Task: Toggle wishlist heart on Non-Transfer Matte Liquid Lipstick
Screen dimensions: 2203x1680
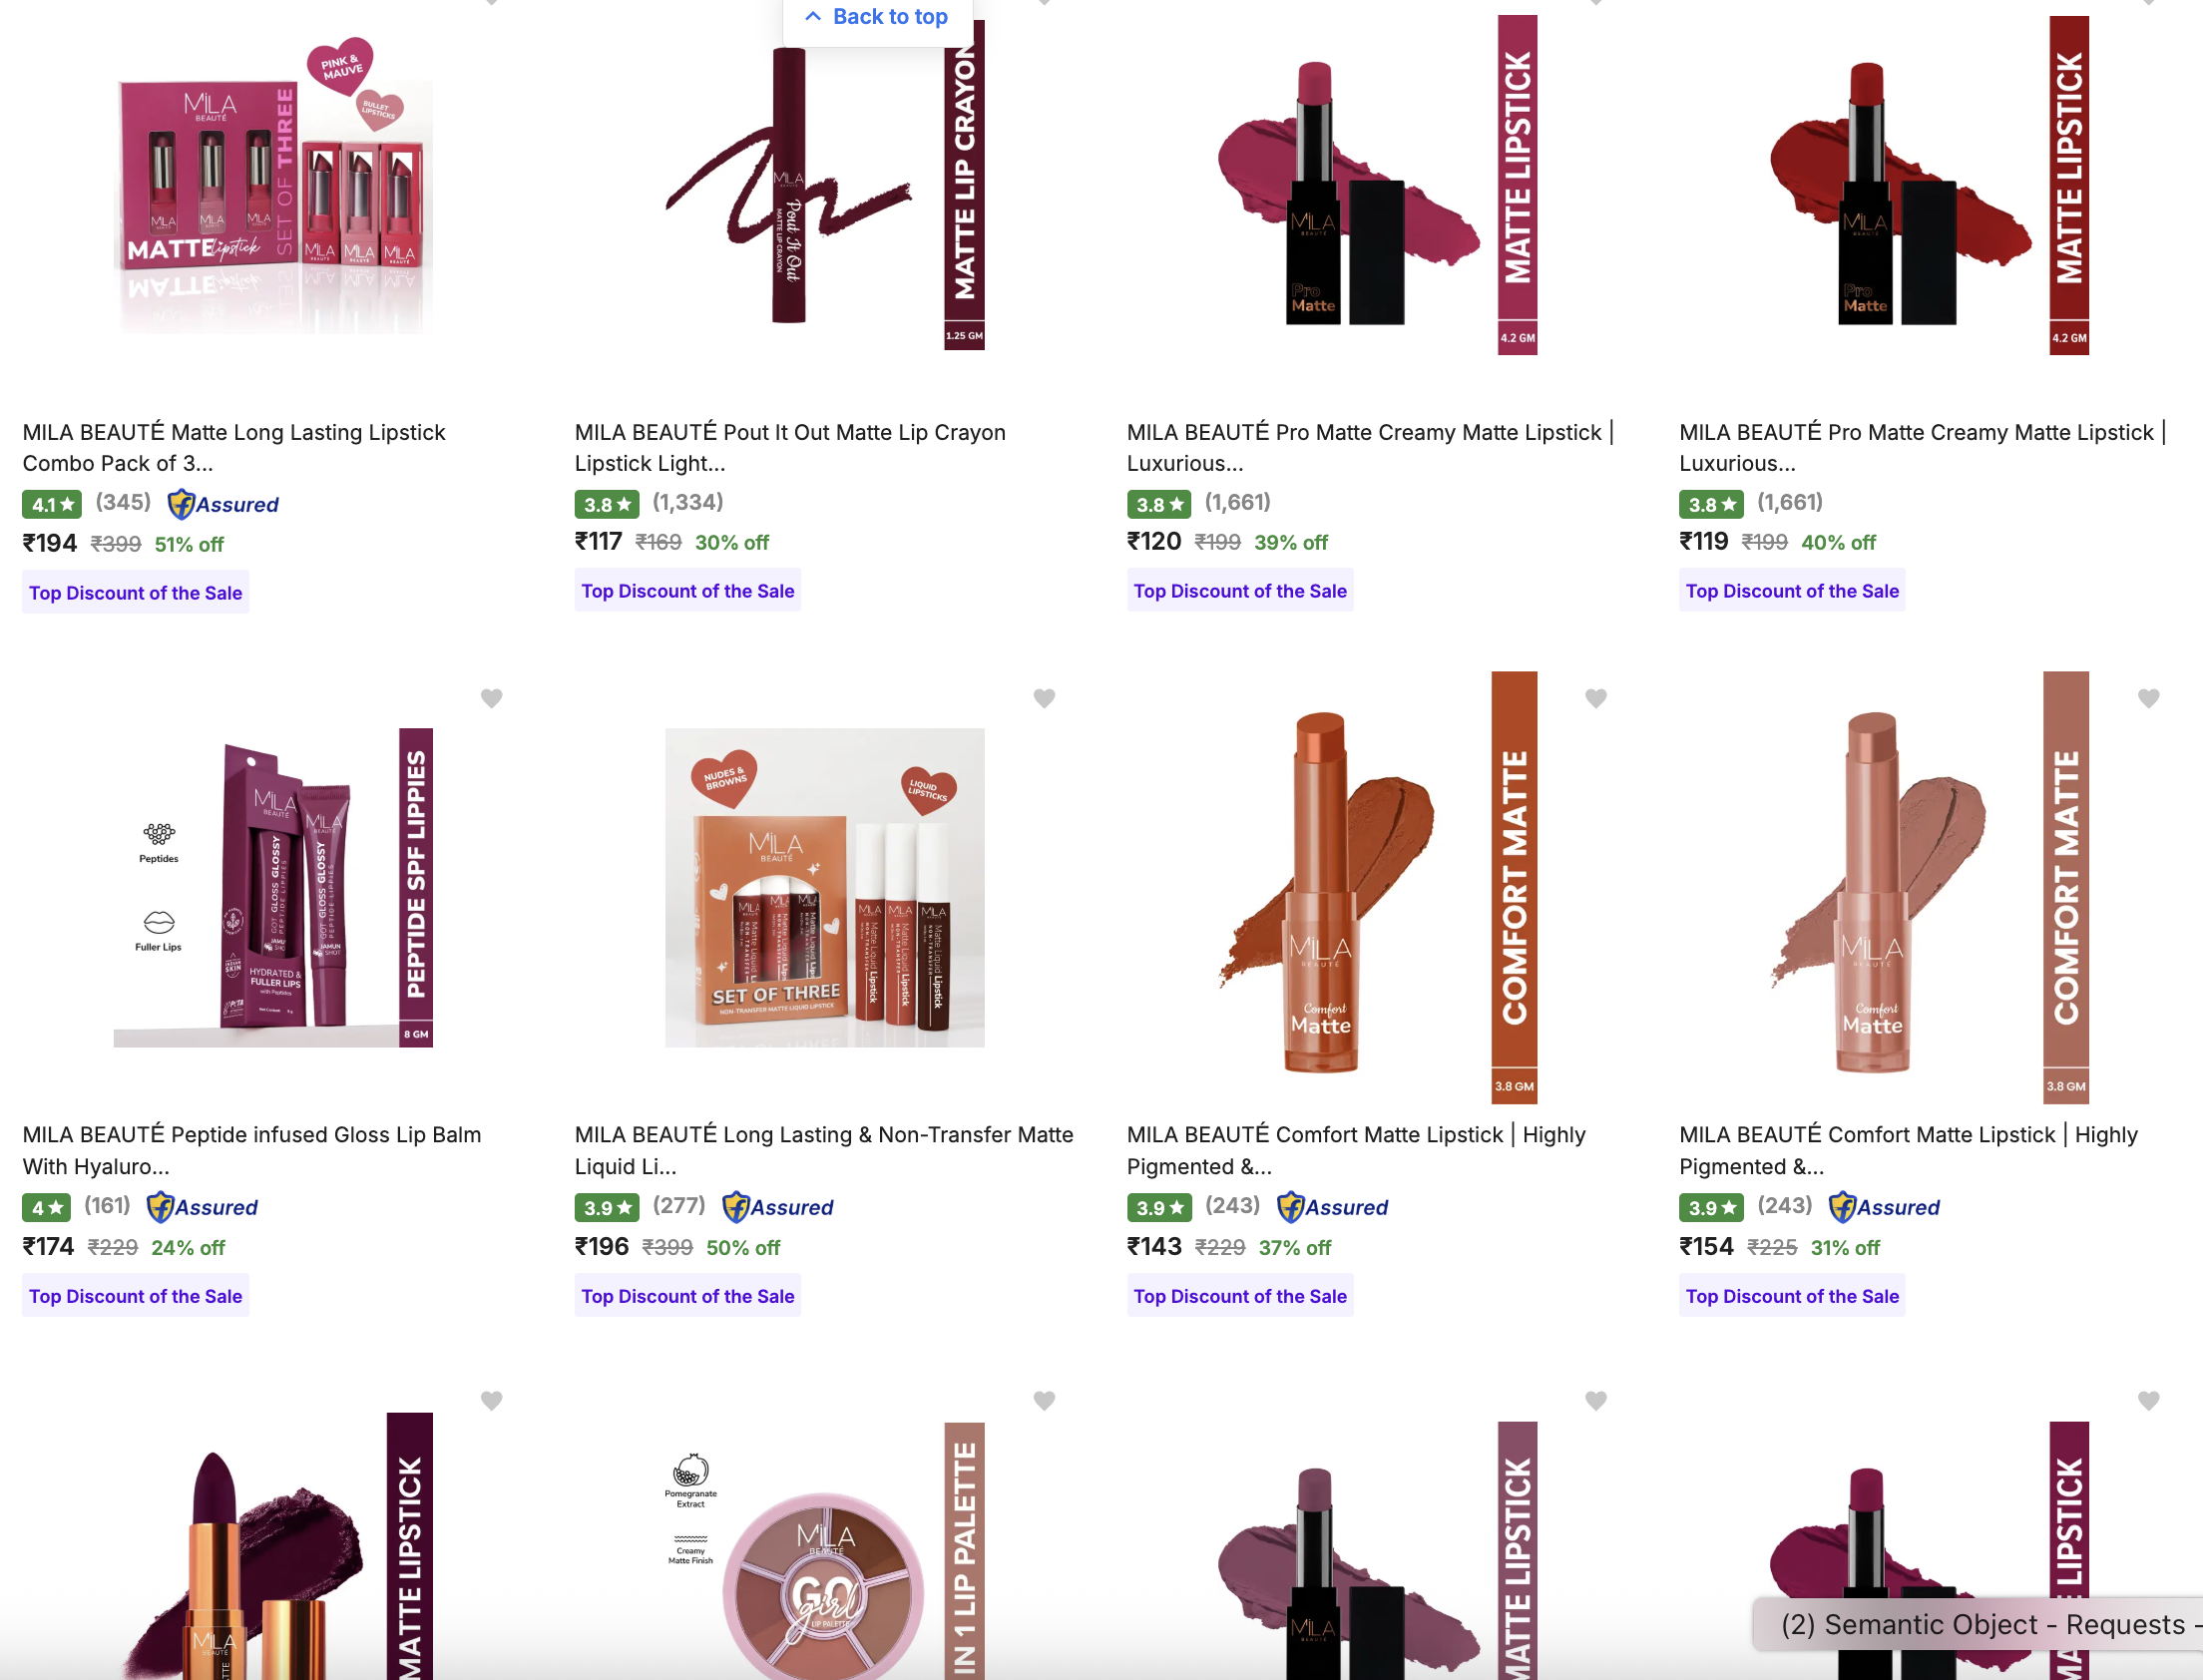Action: tap(1044, 698)
